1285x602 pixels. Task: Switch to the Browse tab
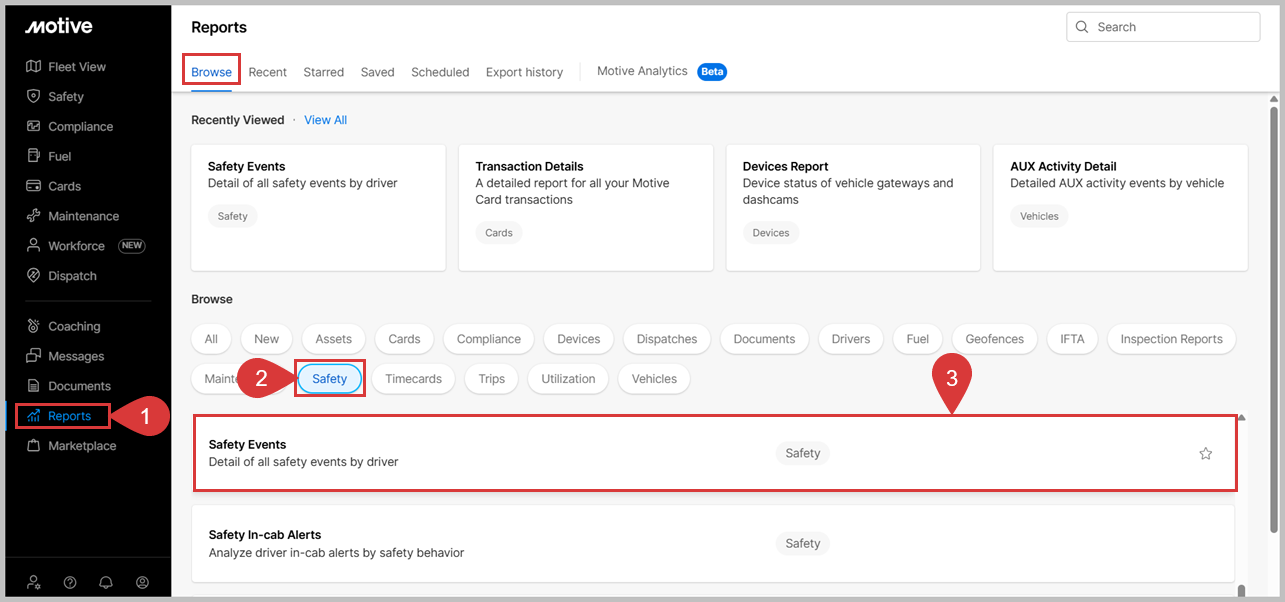click(211, 72)
